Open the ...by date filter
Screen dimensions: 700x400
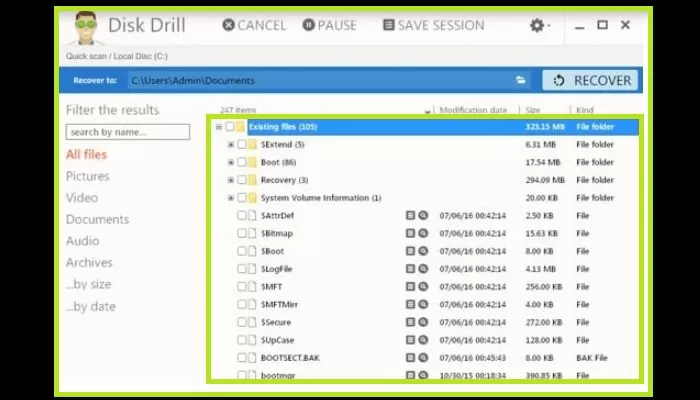(x=91, y=306)
